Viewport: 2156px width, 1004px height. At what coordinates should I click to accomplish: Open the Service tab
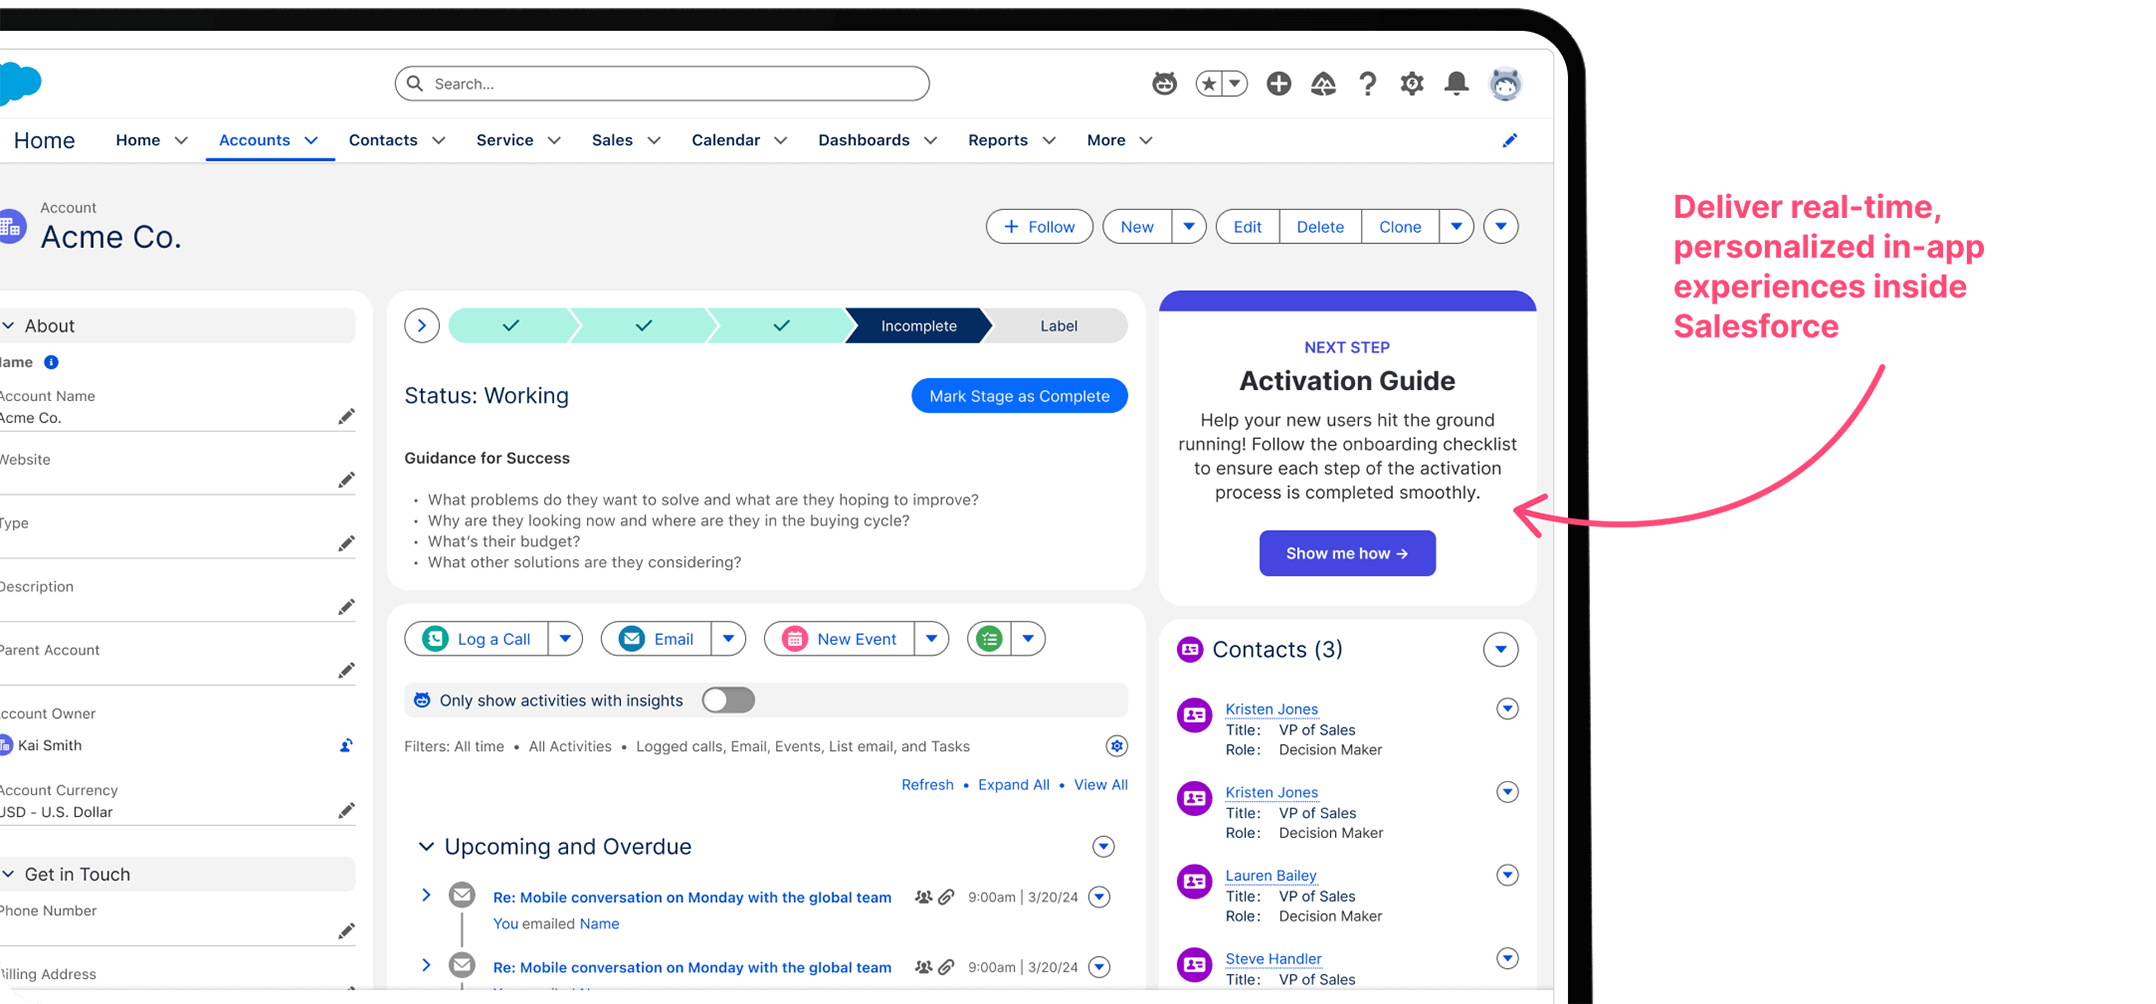point(505,140)
